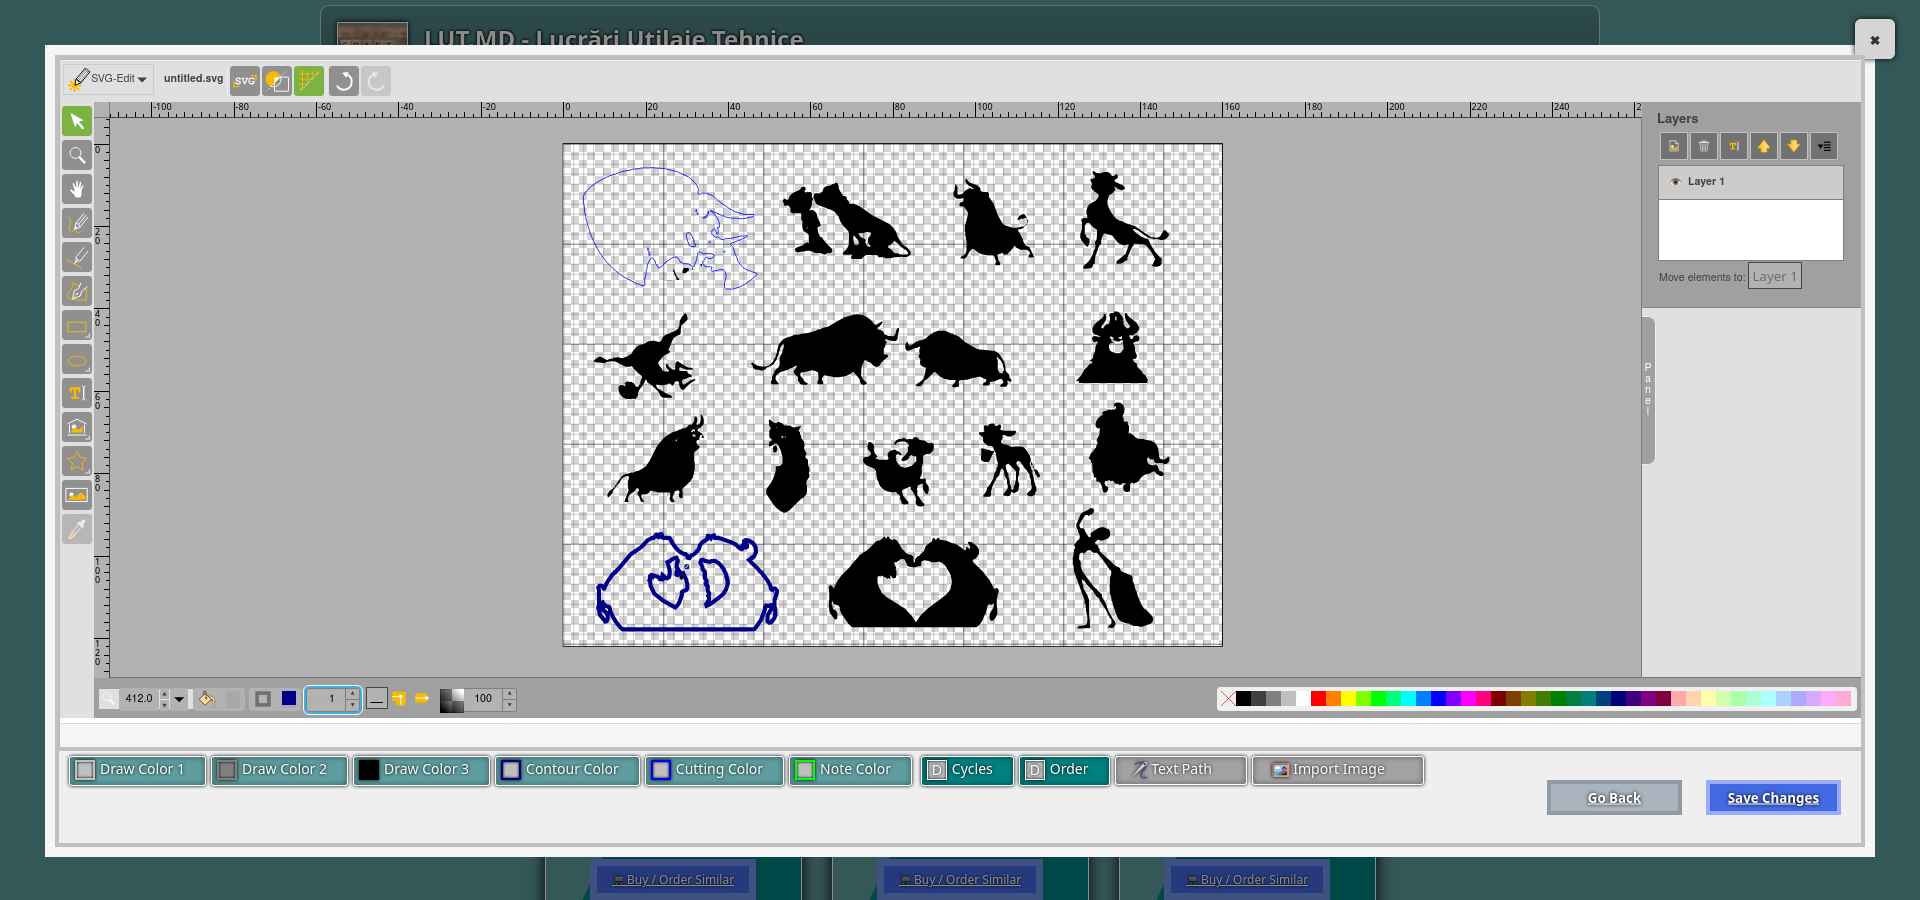
Task: Toggle the grid display button
Action: 309,81
